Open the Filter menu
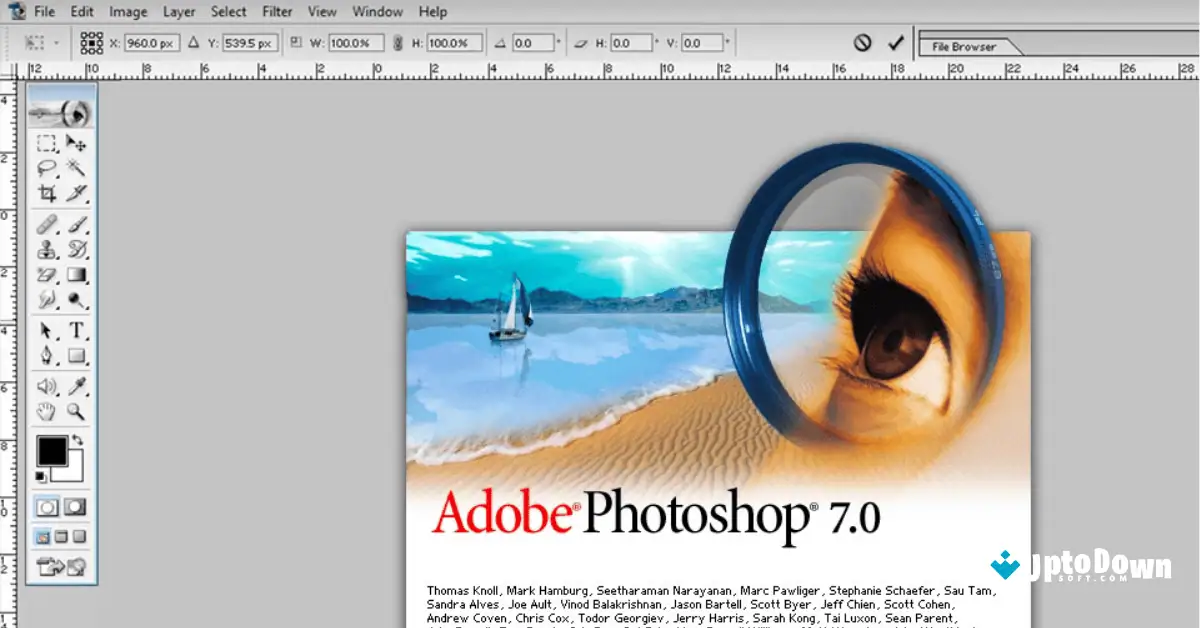Screen dimensions: 1200x628 [x=276, y=12]
